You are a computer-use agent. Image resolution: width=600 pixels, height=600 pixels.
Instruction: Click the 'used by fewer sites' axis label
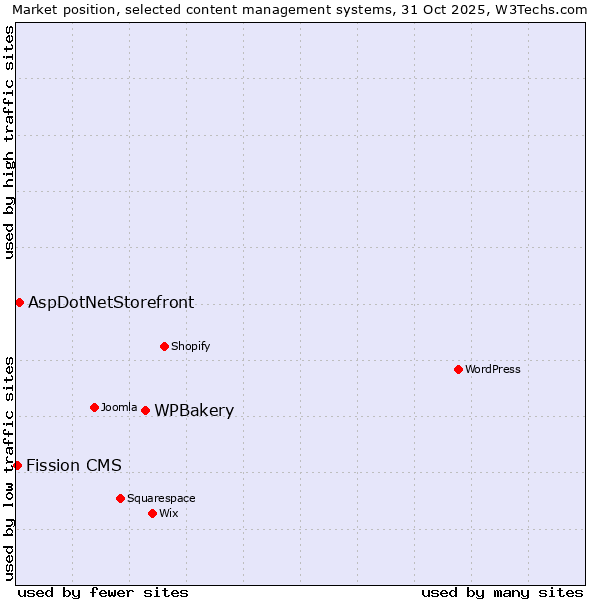[x=103, y=592]
